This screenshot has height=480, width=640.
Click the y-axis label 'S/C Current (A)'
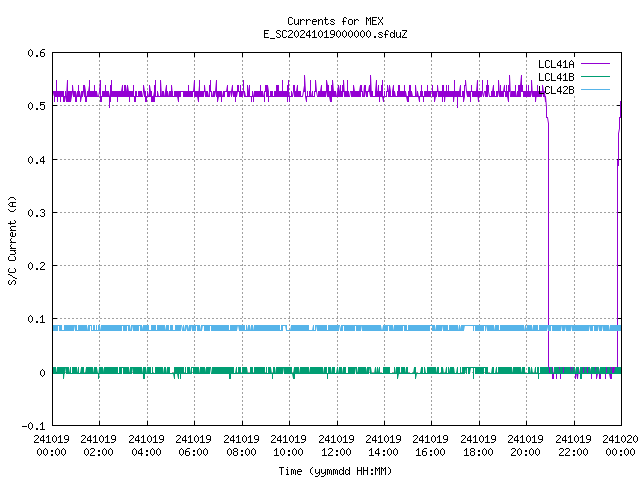point(13,240)
